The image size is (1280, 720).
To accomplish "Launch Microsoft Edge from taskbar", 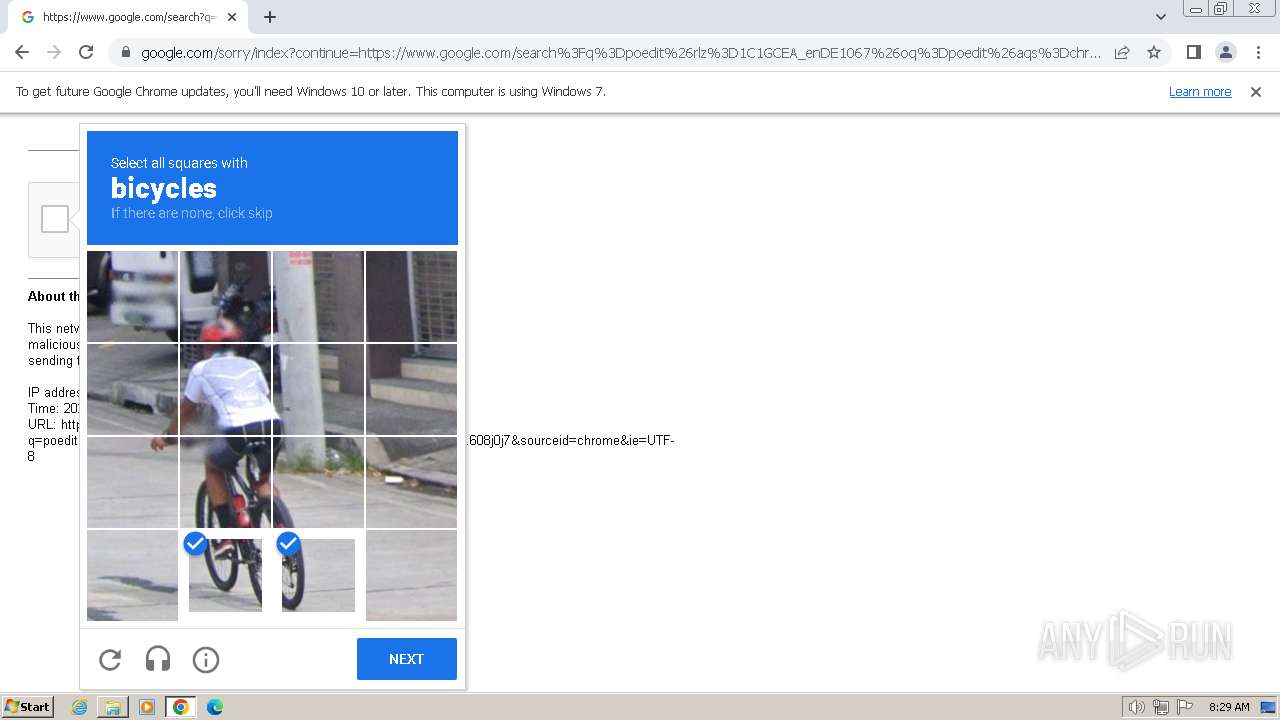I will click(x=215, y=707).
